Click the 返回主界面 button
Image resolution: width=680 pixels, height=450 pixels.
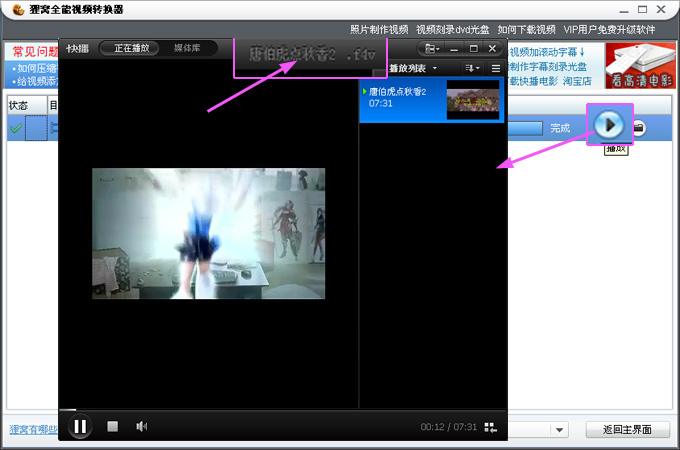[x=627, y=430]
